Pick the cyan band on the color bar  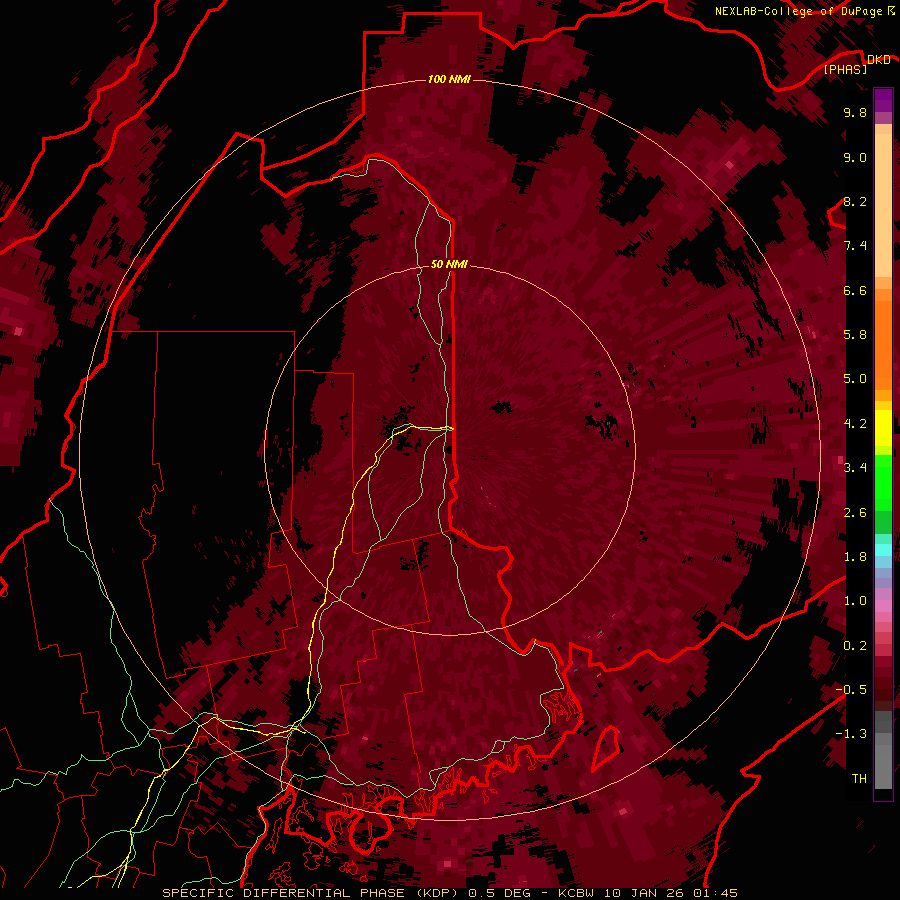pos(883,549)
